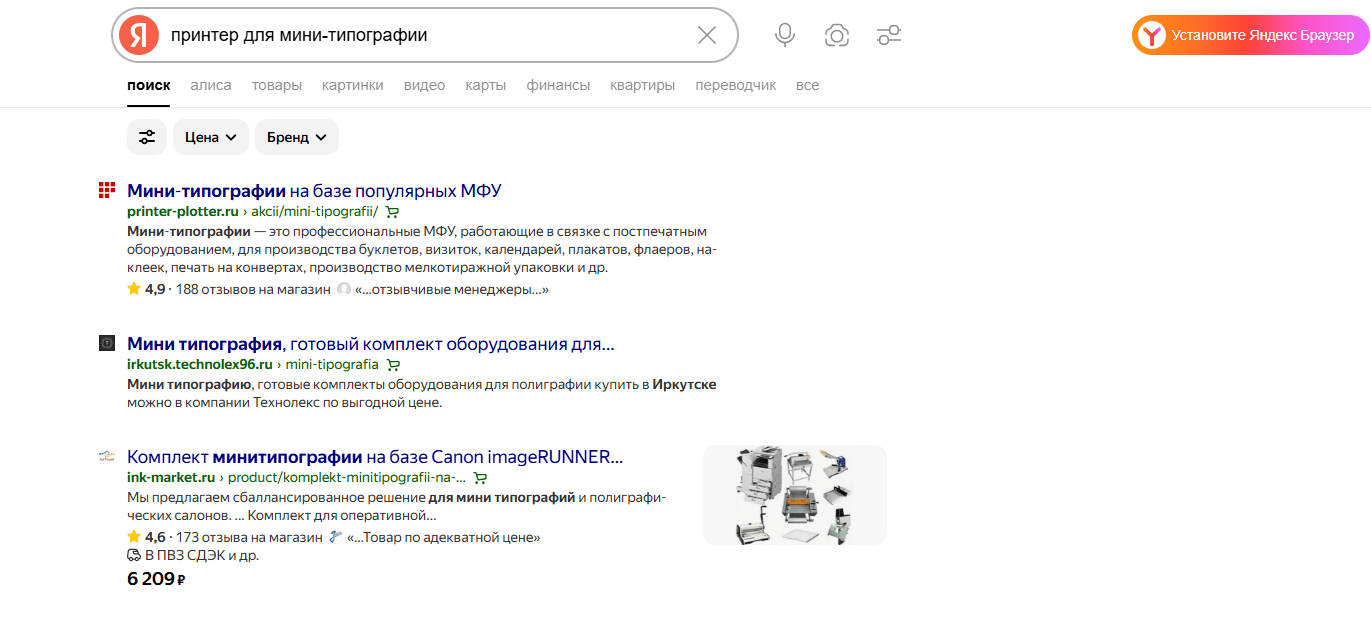Open ink-market.ru domain link
The image size is (1371, 622).
tap(171, 478)
